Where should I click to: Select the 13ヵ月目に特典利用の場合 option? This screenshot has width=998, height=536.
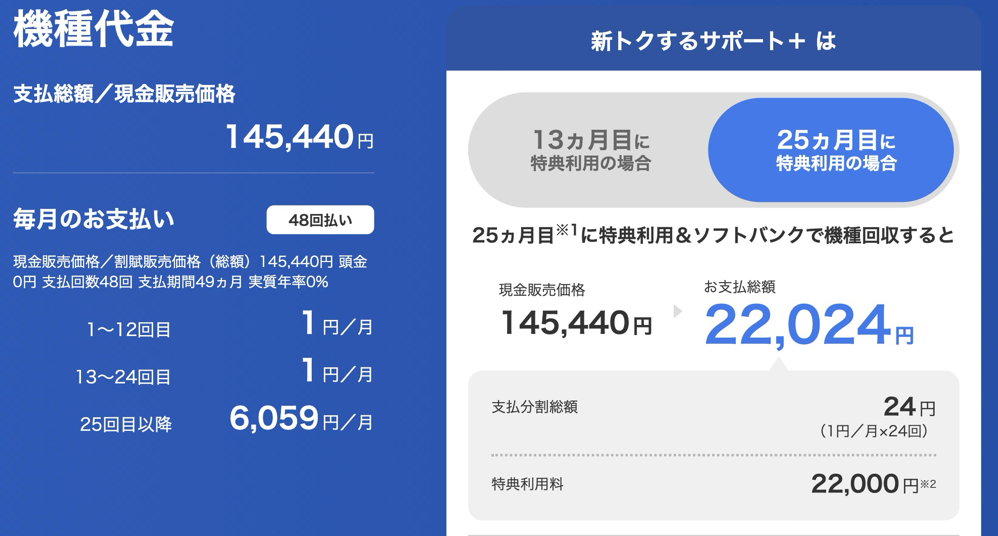(x=590, y=151)
